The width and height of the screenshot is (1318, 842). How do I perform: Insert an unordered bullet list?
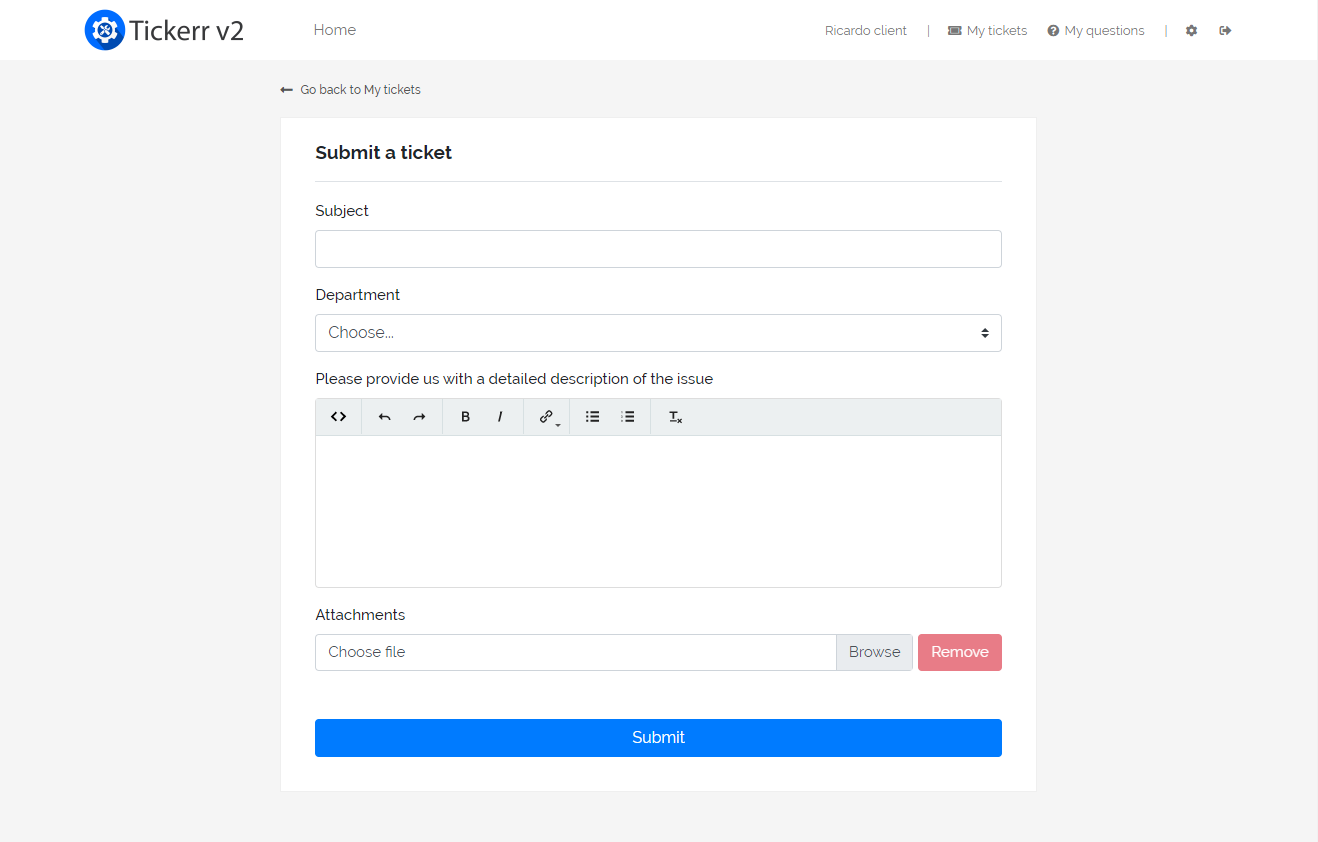592,416
